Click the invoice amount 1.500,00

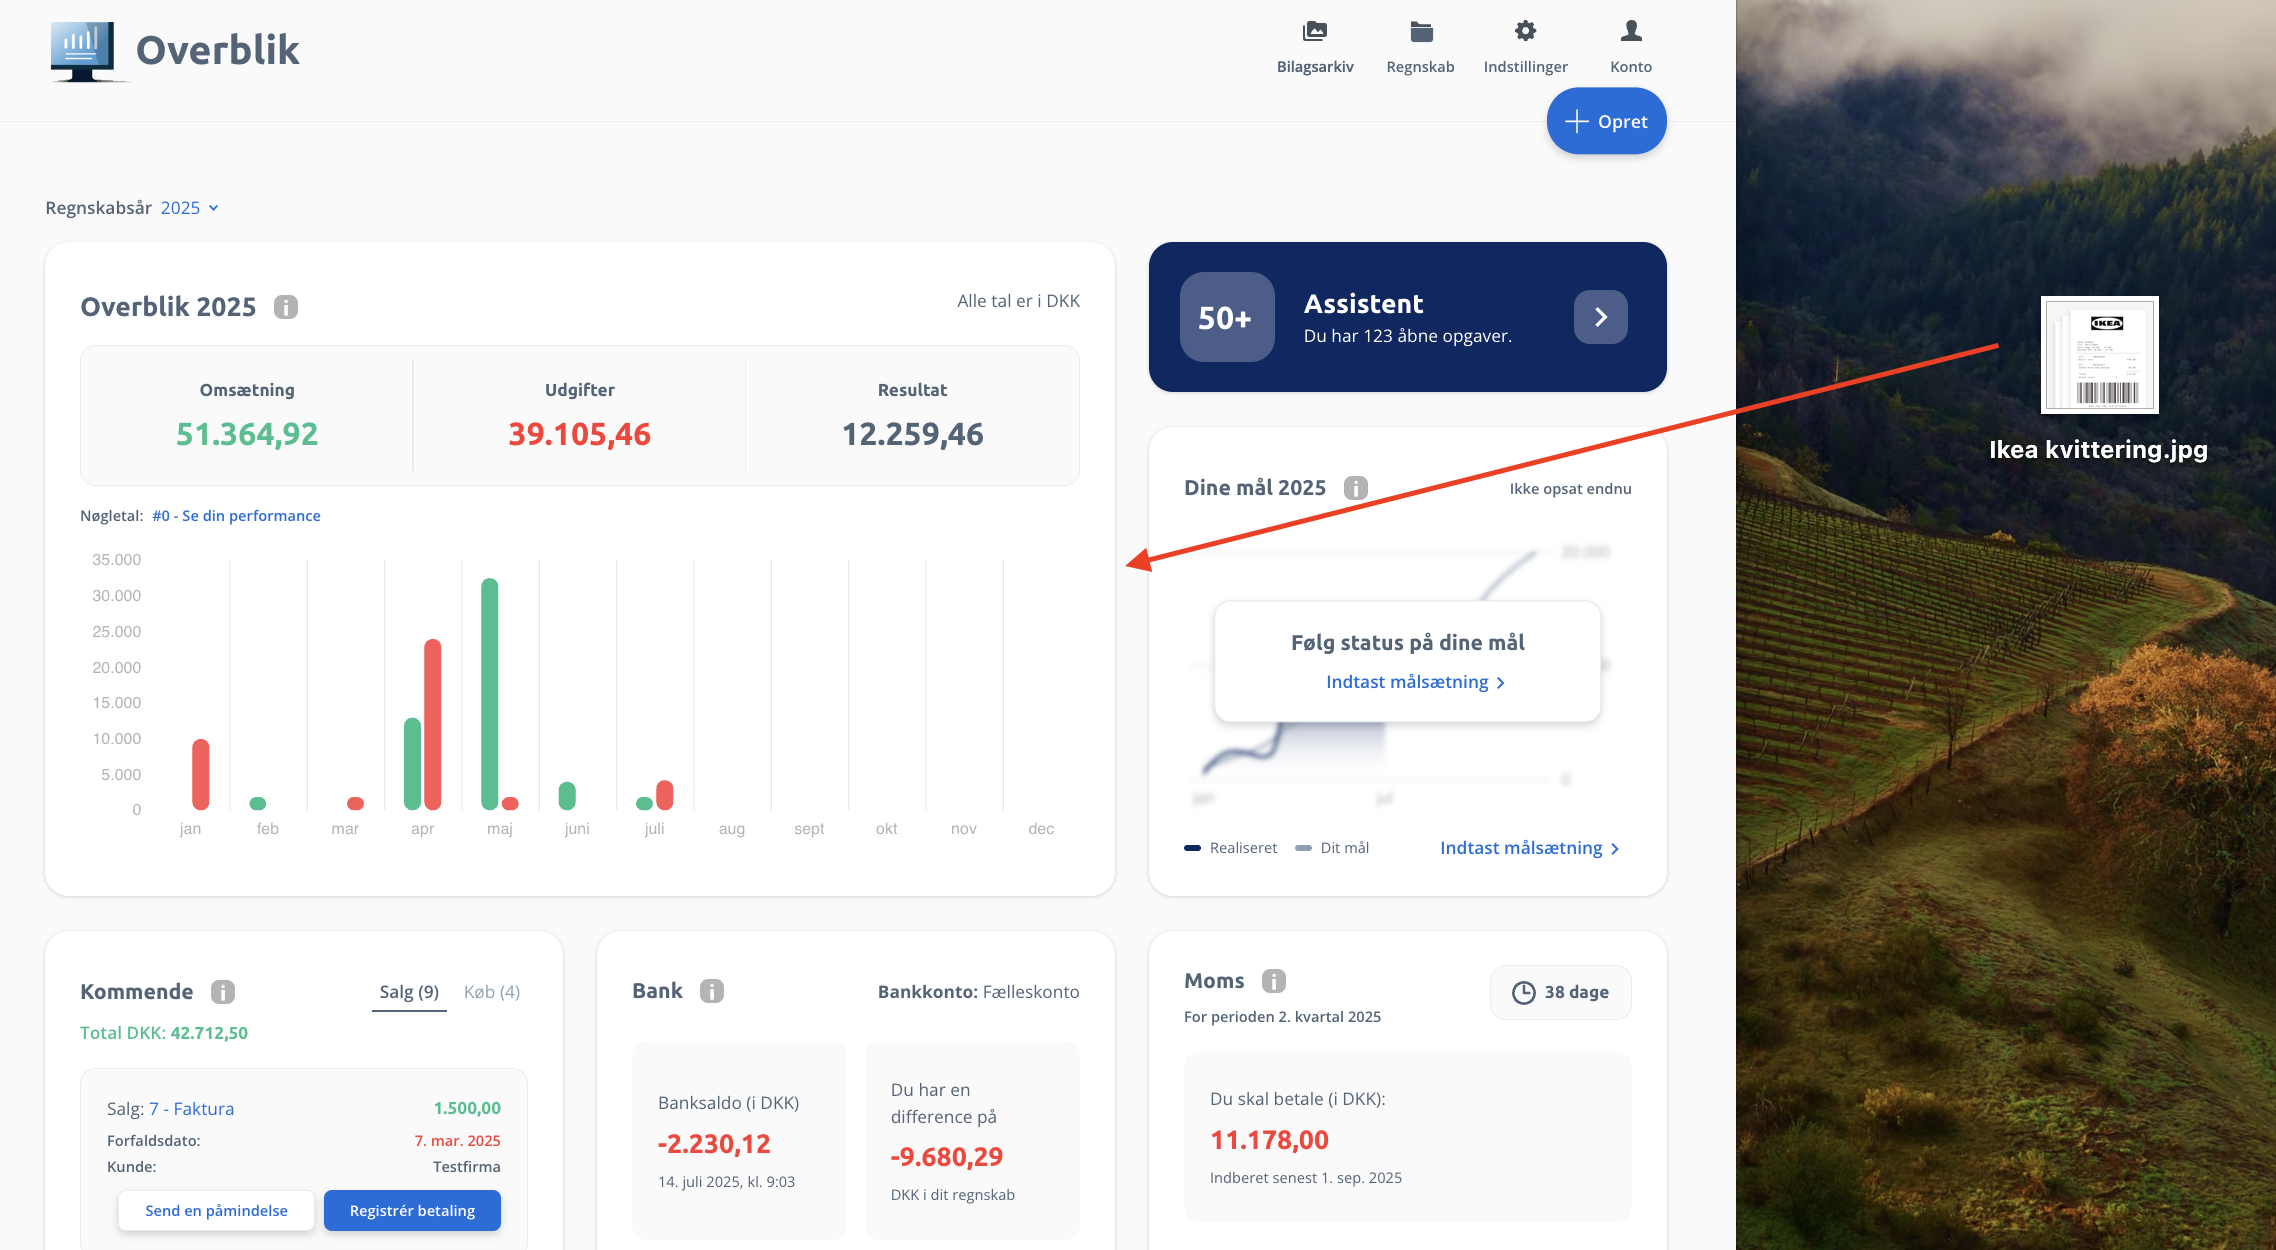pyautogui.click(x=467, y=1108)
